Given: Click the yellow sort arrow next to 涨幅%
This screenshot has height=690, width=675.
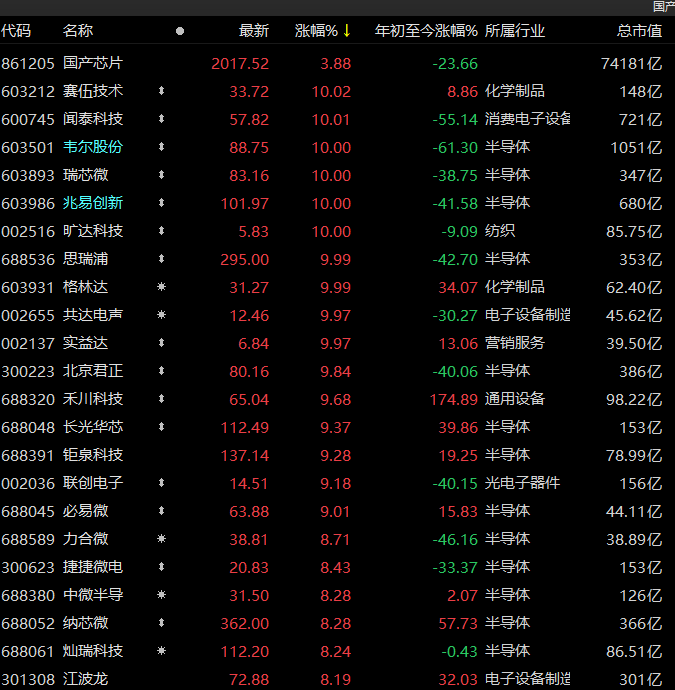Looking at the screenshot, I should [x=347, y=31].
